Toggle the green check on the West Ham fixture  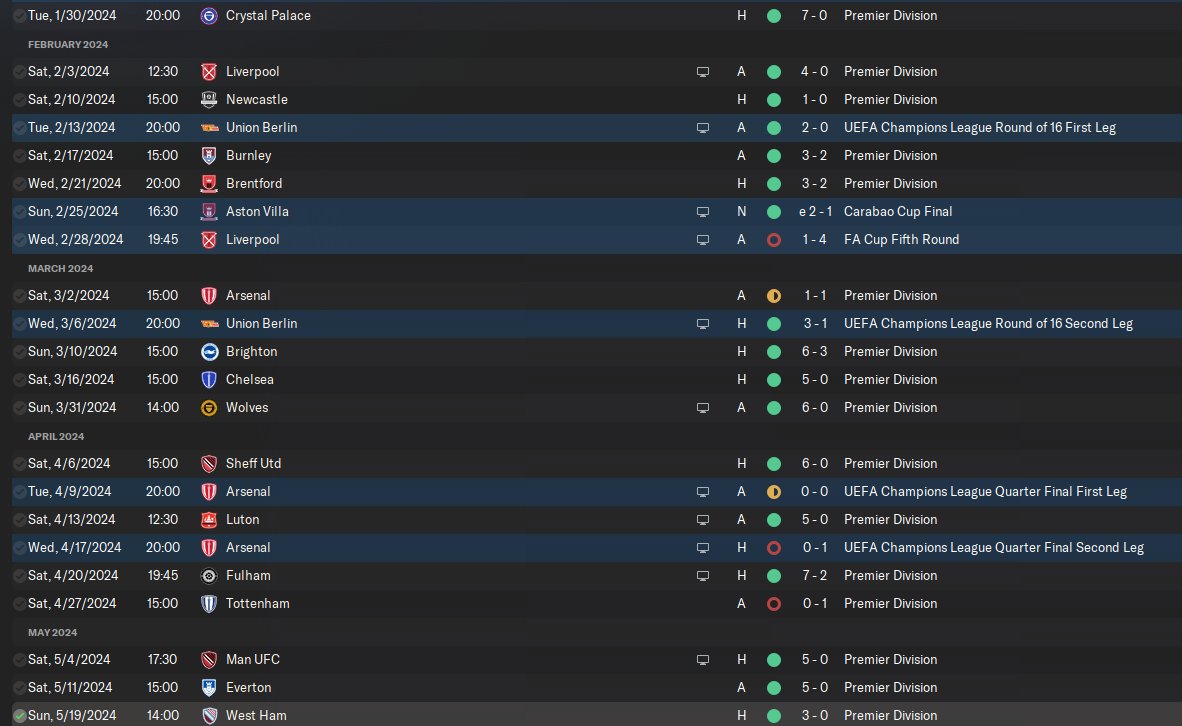pos(20,716)
